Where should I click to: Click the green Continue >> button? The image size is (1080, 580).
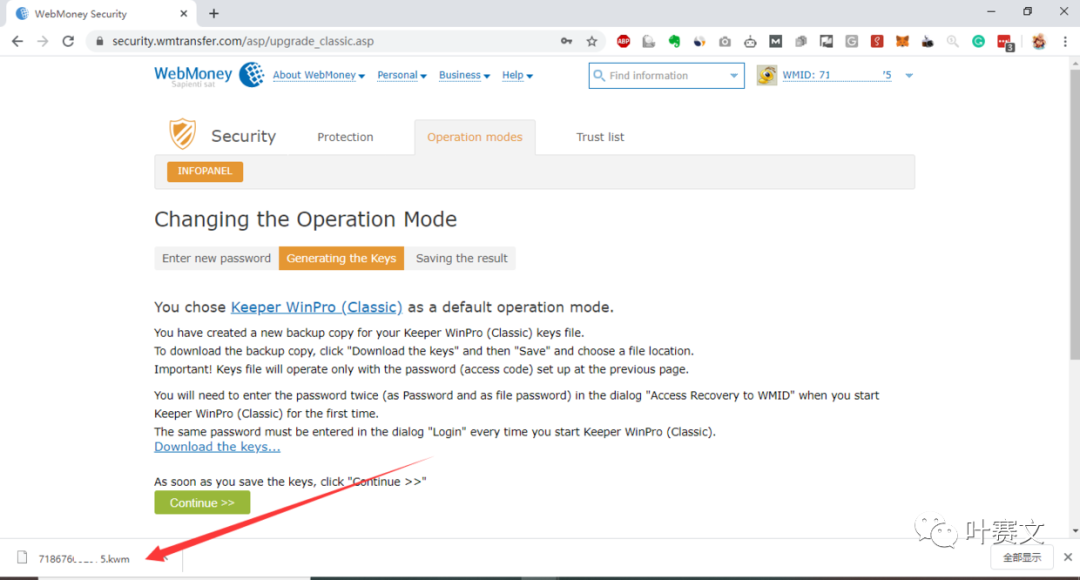(202, 503)
